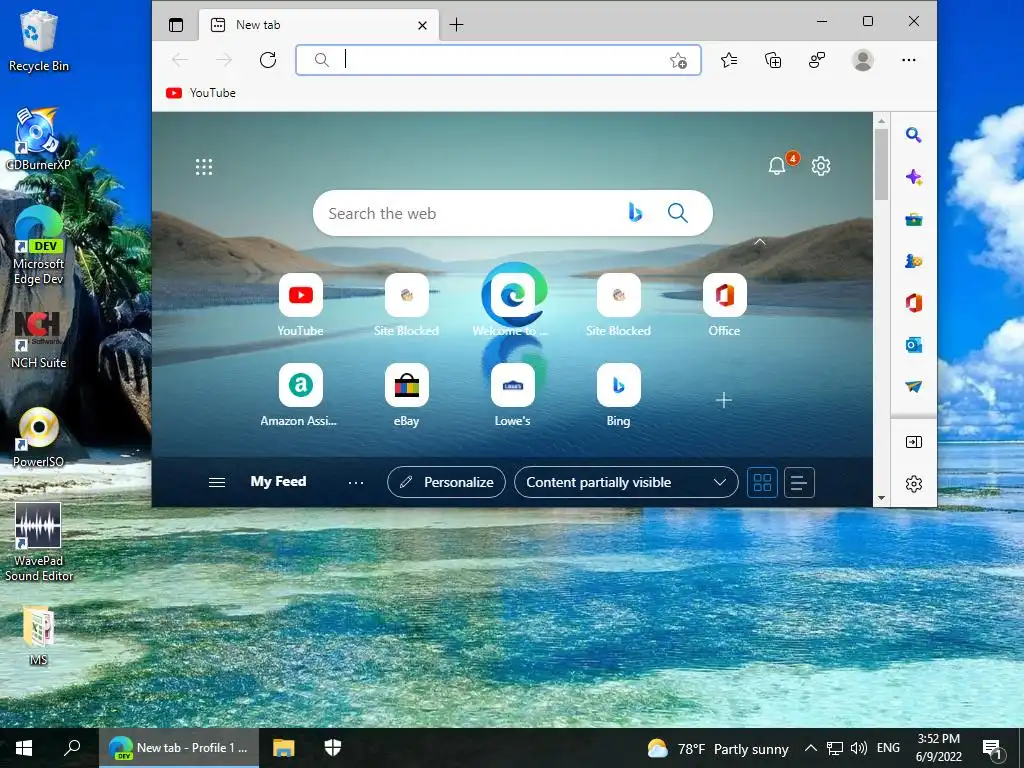This screenshot has height=768, width=1024.
Task: Open the sidebar Search icon
Action: [914, 135]
